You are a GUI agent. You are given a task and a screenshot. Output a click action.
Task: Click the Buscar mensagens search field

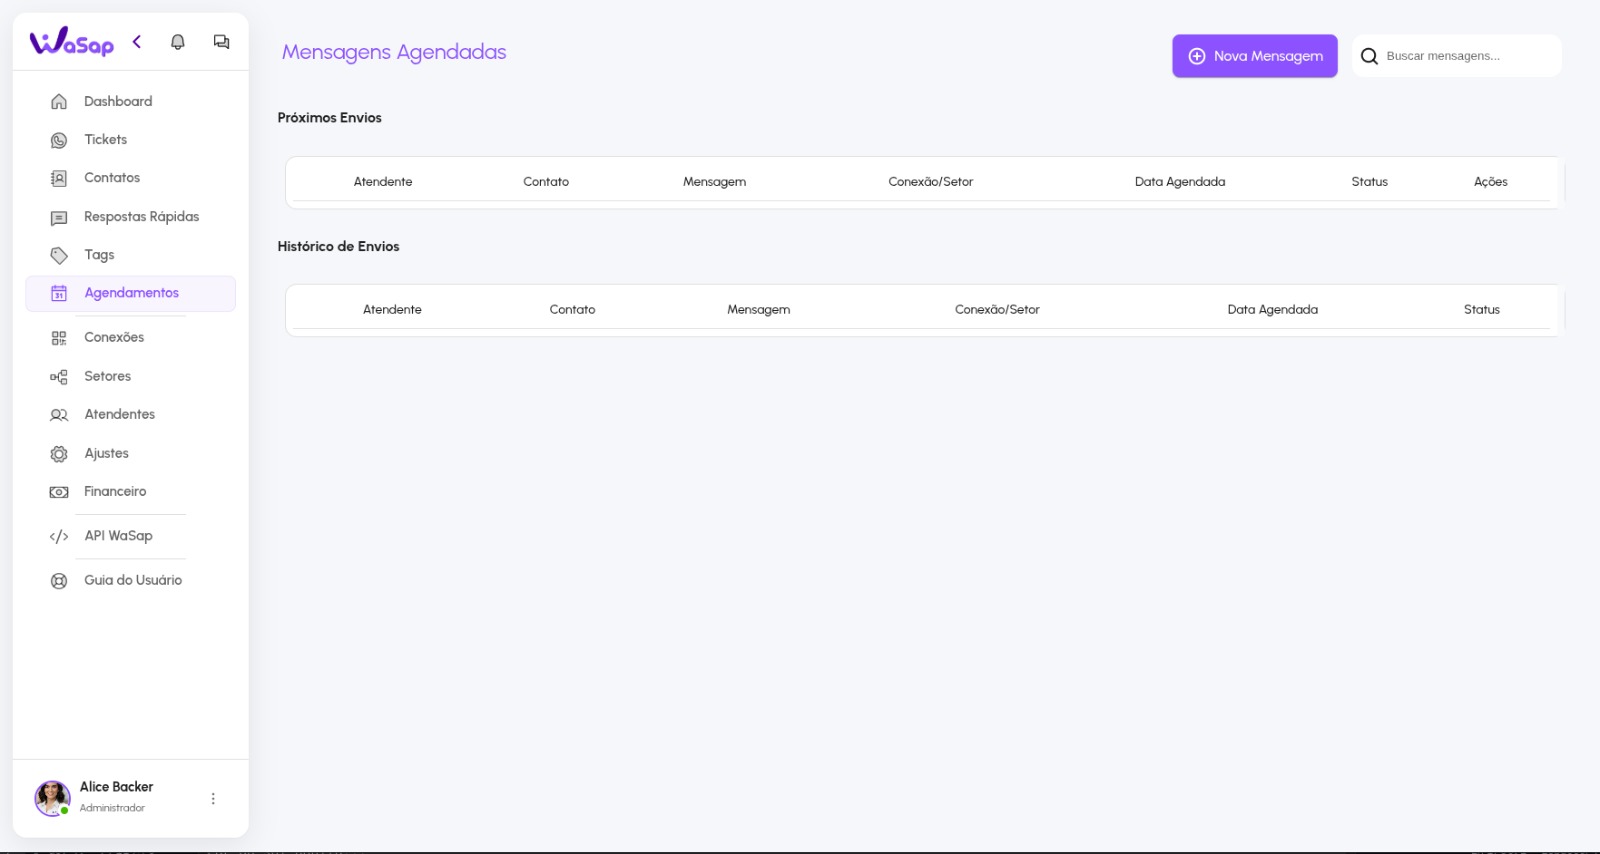click(x=1466, y=56)
